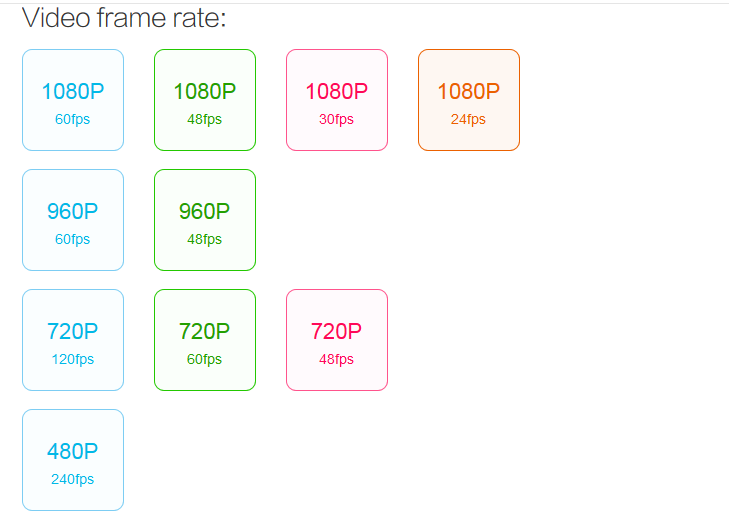Pick the pink 1080P 30fps option

pos(337,100)
